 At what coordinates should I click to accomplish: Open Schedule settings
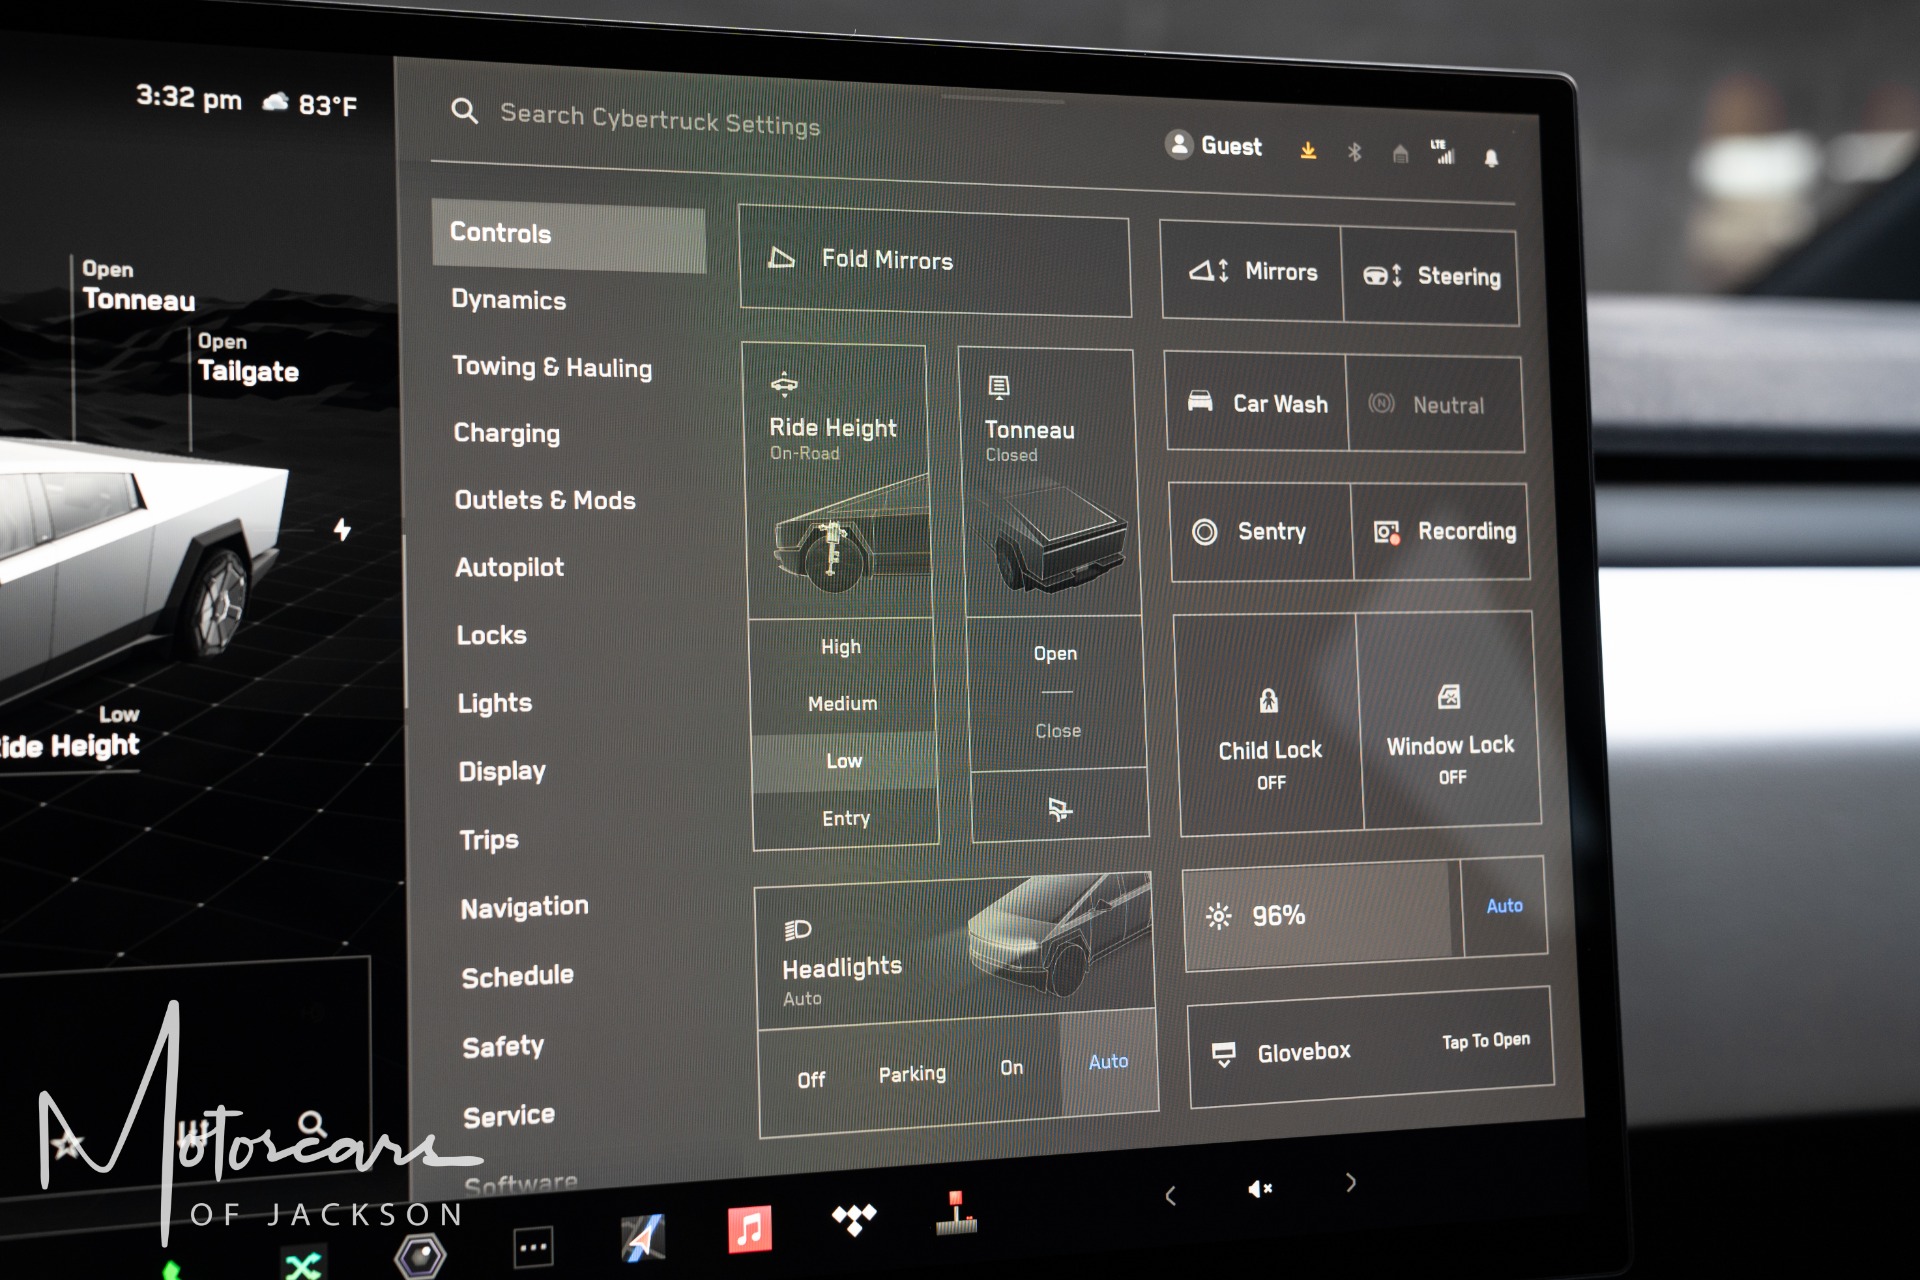[x=517, y=976]
